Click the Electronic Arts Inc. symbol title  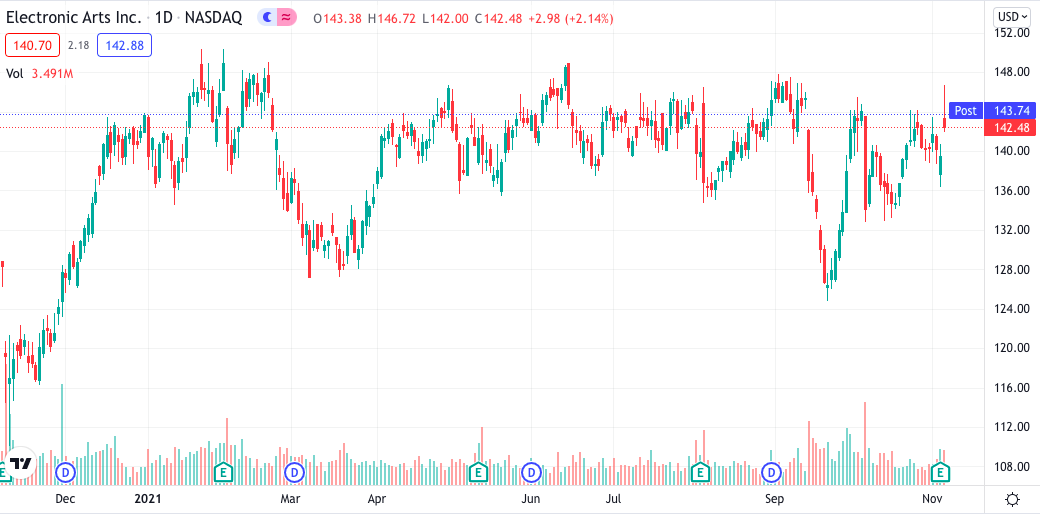73,18
